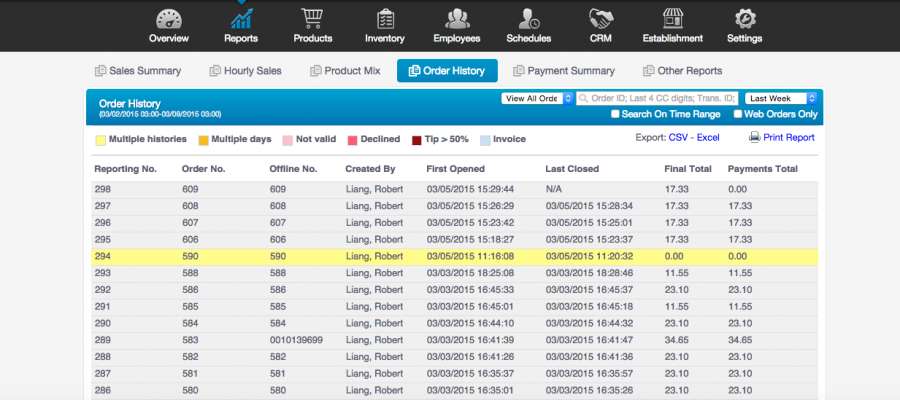
Task: Click the Products shopping cart icon
Action: (x=312, y=19)
